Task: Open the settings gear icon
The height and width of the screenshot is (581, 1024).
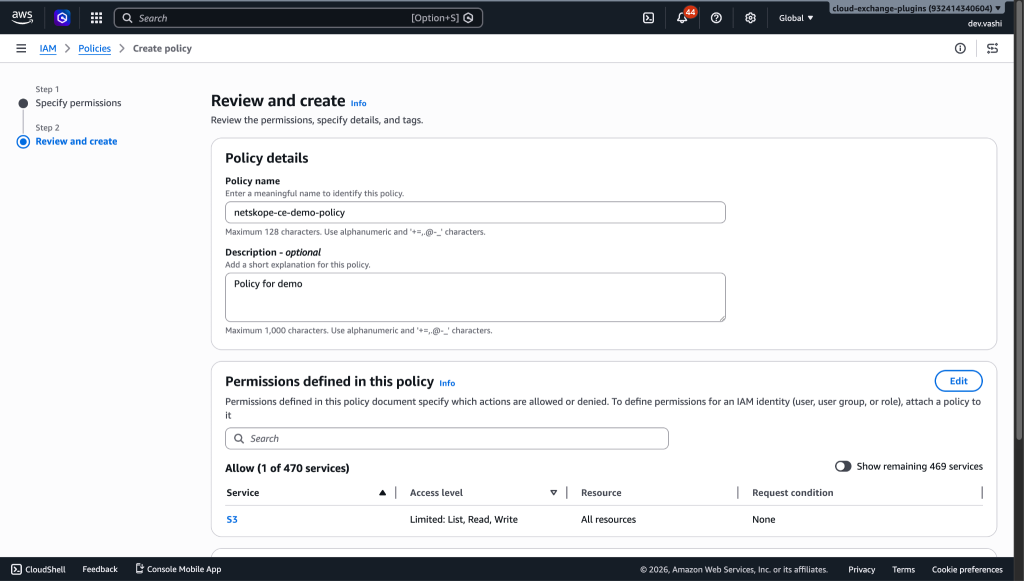Action: [750, 18]
